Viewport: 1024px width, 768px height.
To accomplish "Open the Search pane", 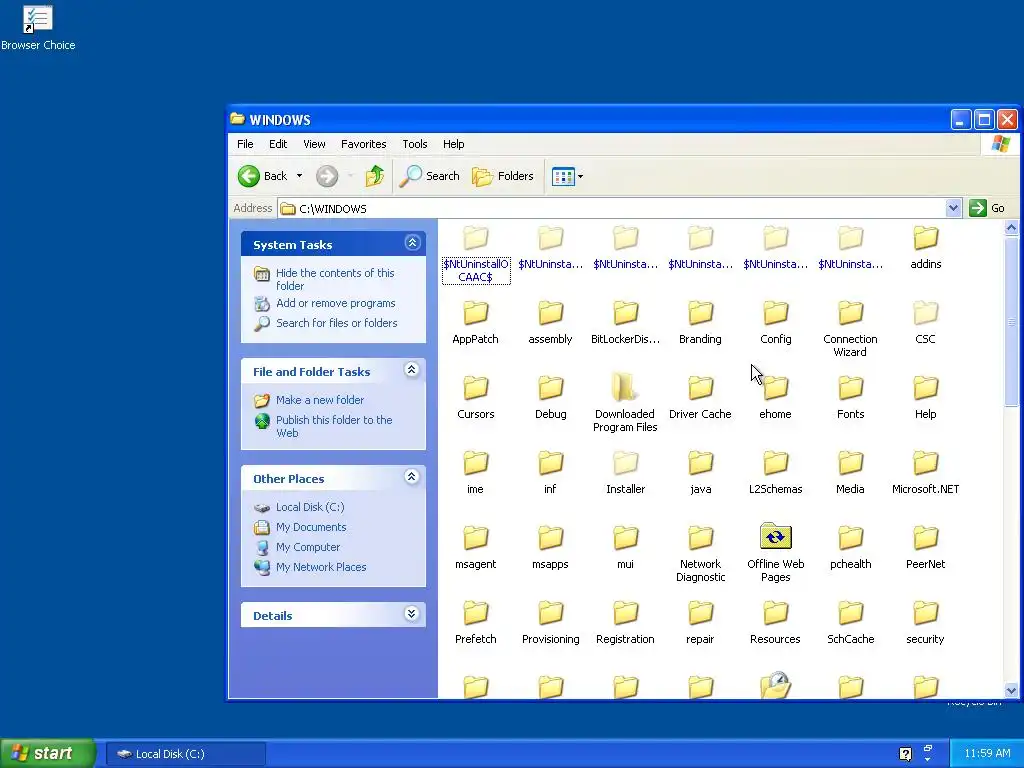I will 430,176.
